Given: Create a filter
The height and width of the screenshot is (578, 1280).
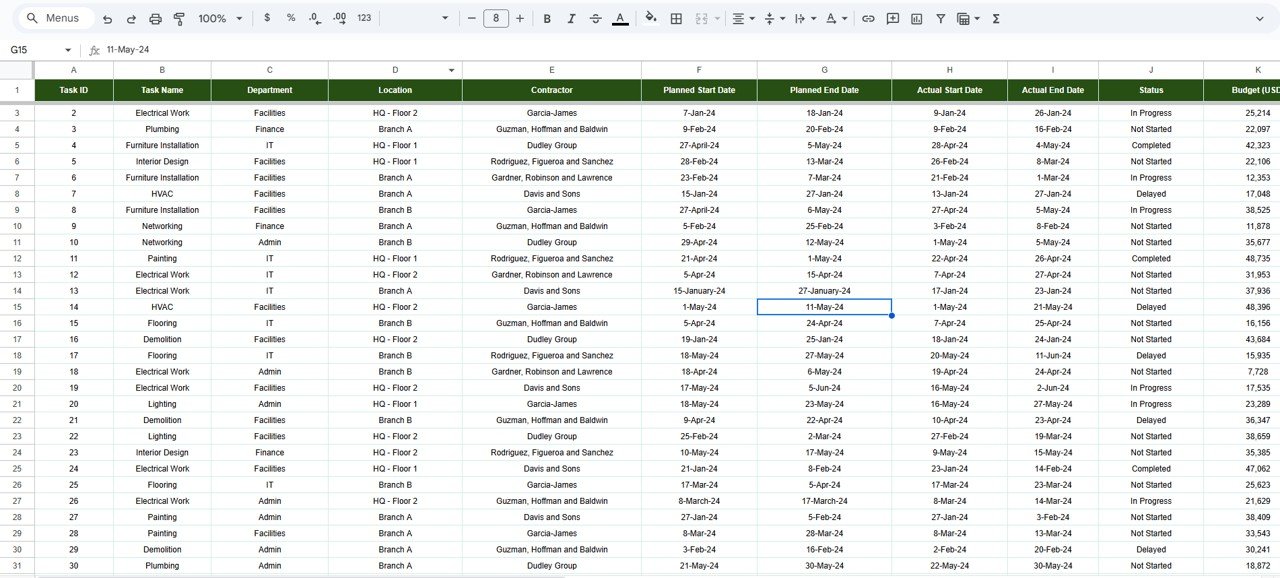Looking at the screenshot, I should tap(941, 18).
